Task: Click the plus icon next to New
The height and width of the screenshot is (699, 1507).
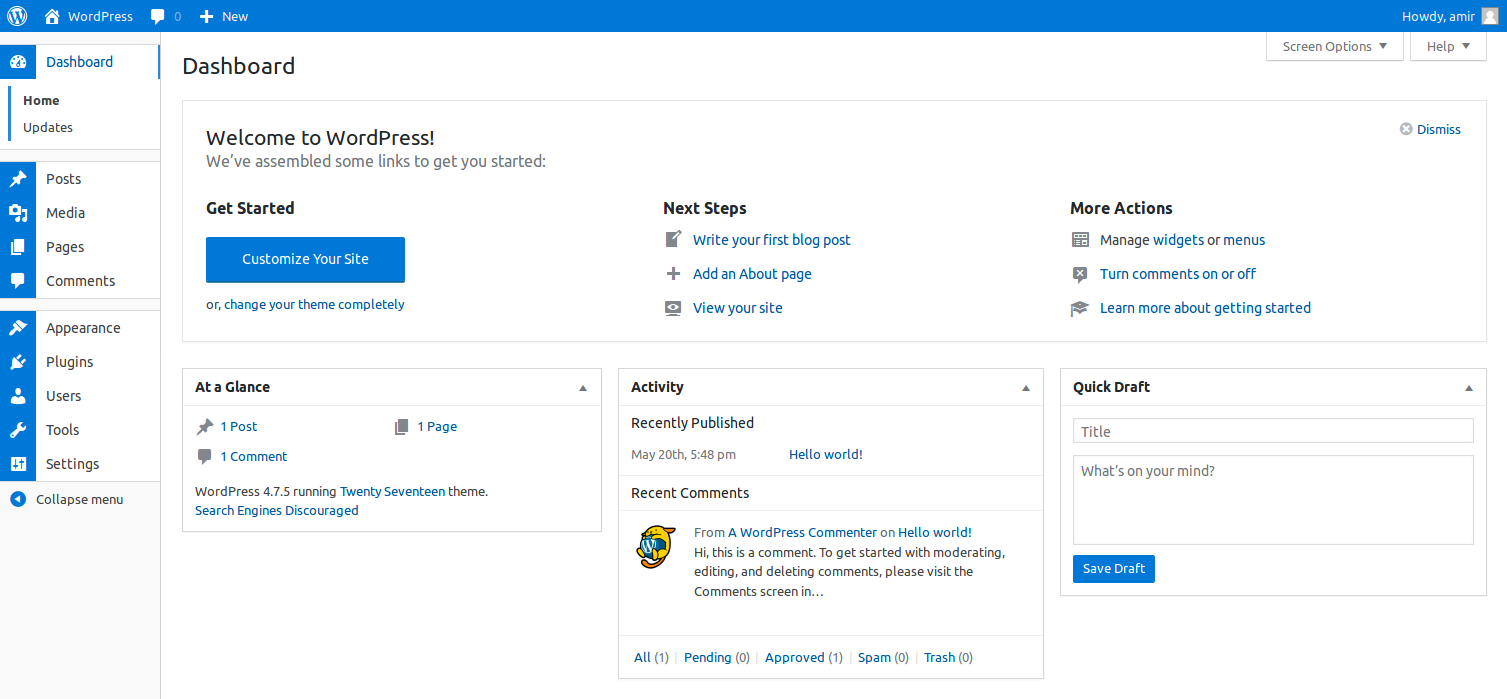Action: click(x=207, y=16)
